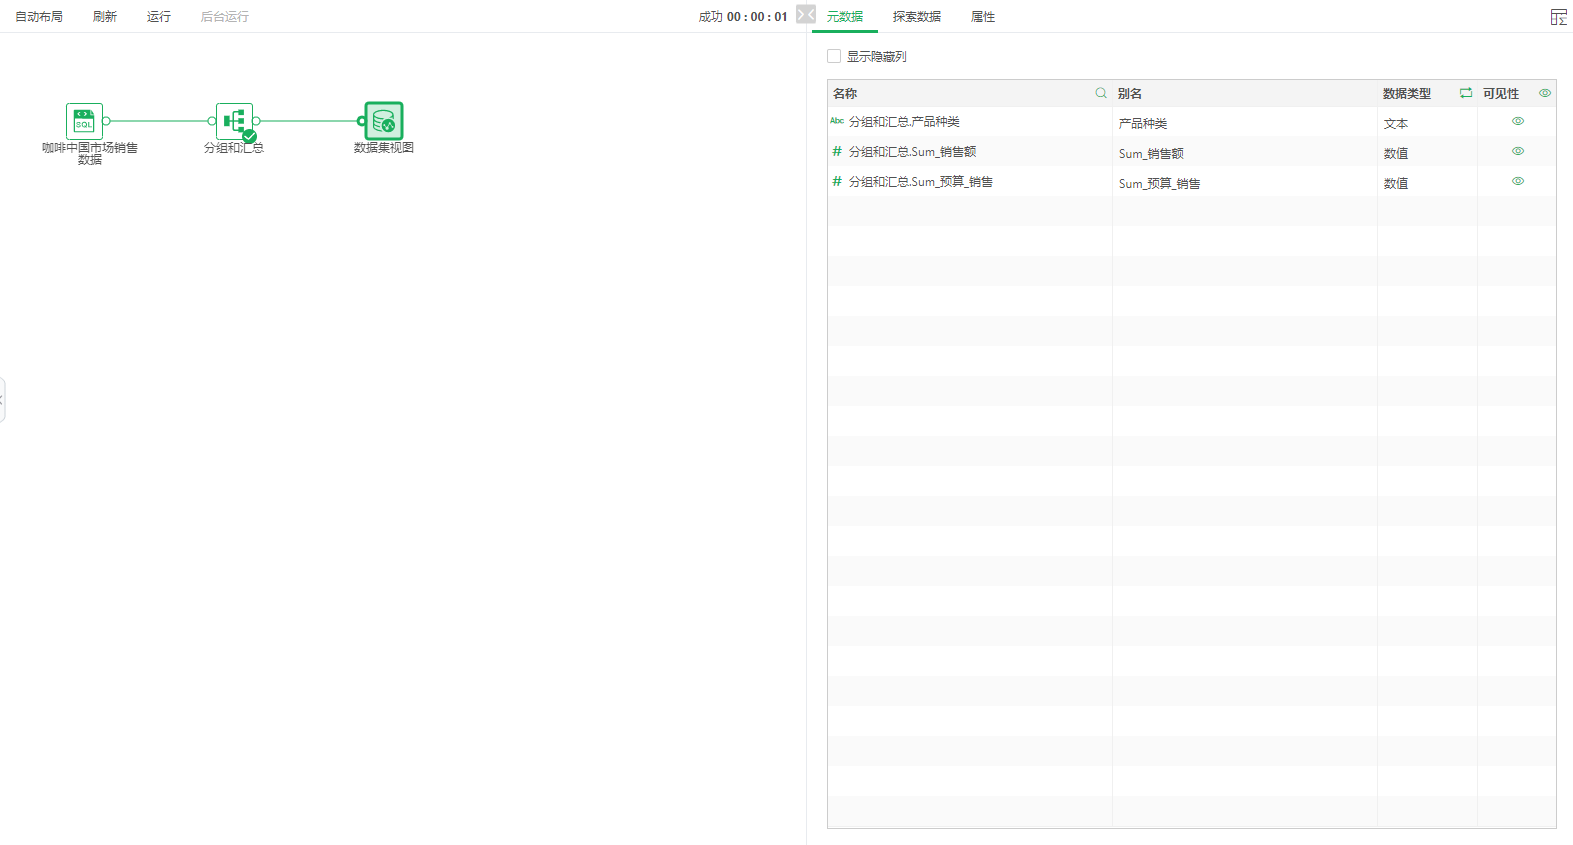The height and width of the screenshot is (845, 1573).
Task: Switch to the 探索数据 tab
Action: pyautogui.click(x=916, y=17)
